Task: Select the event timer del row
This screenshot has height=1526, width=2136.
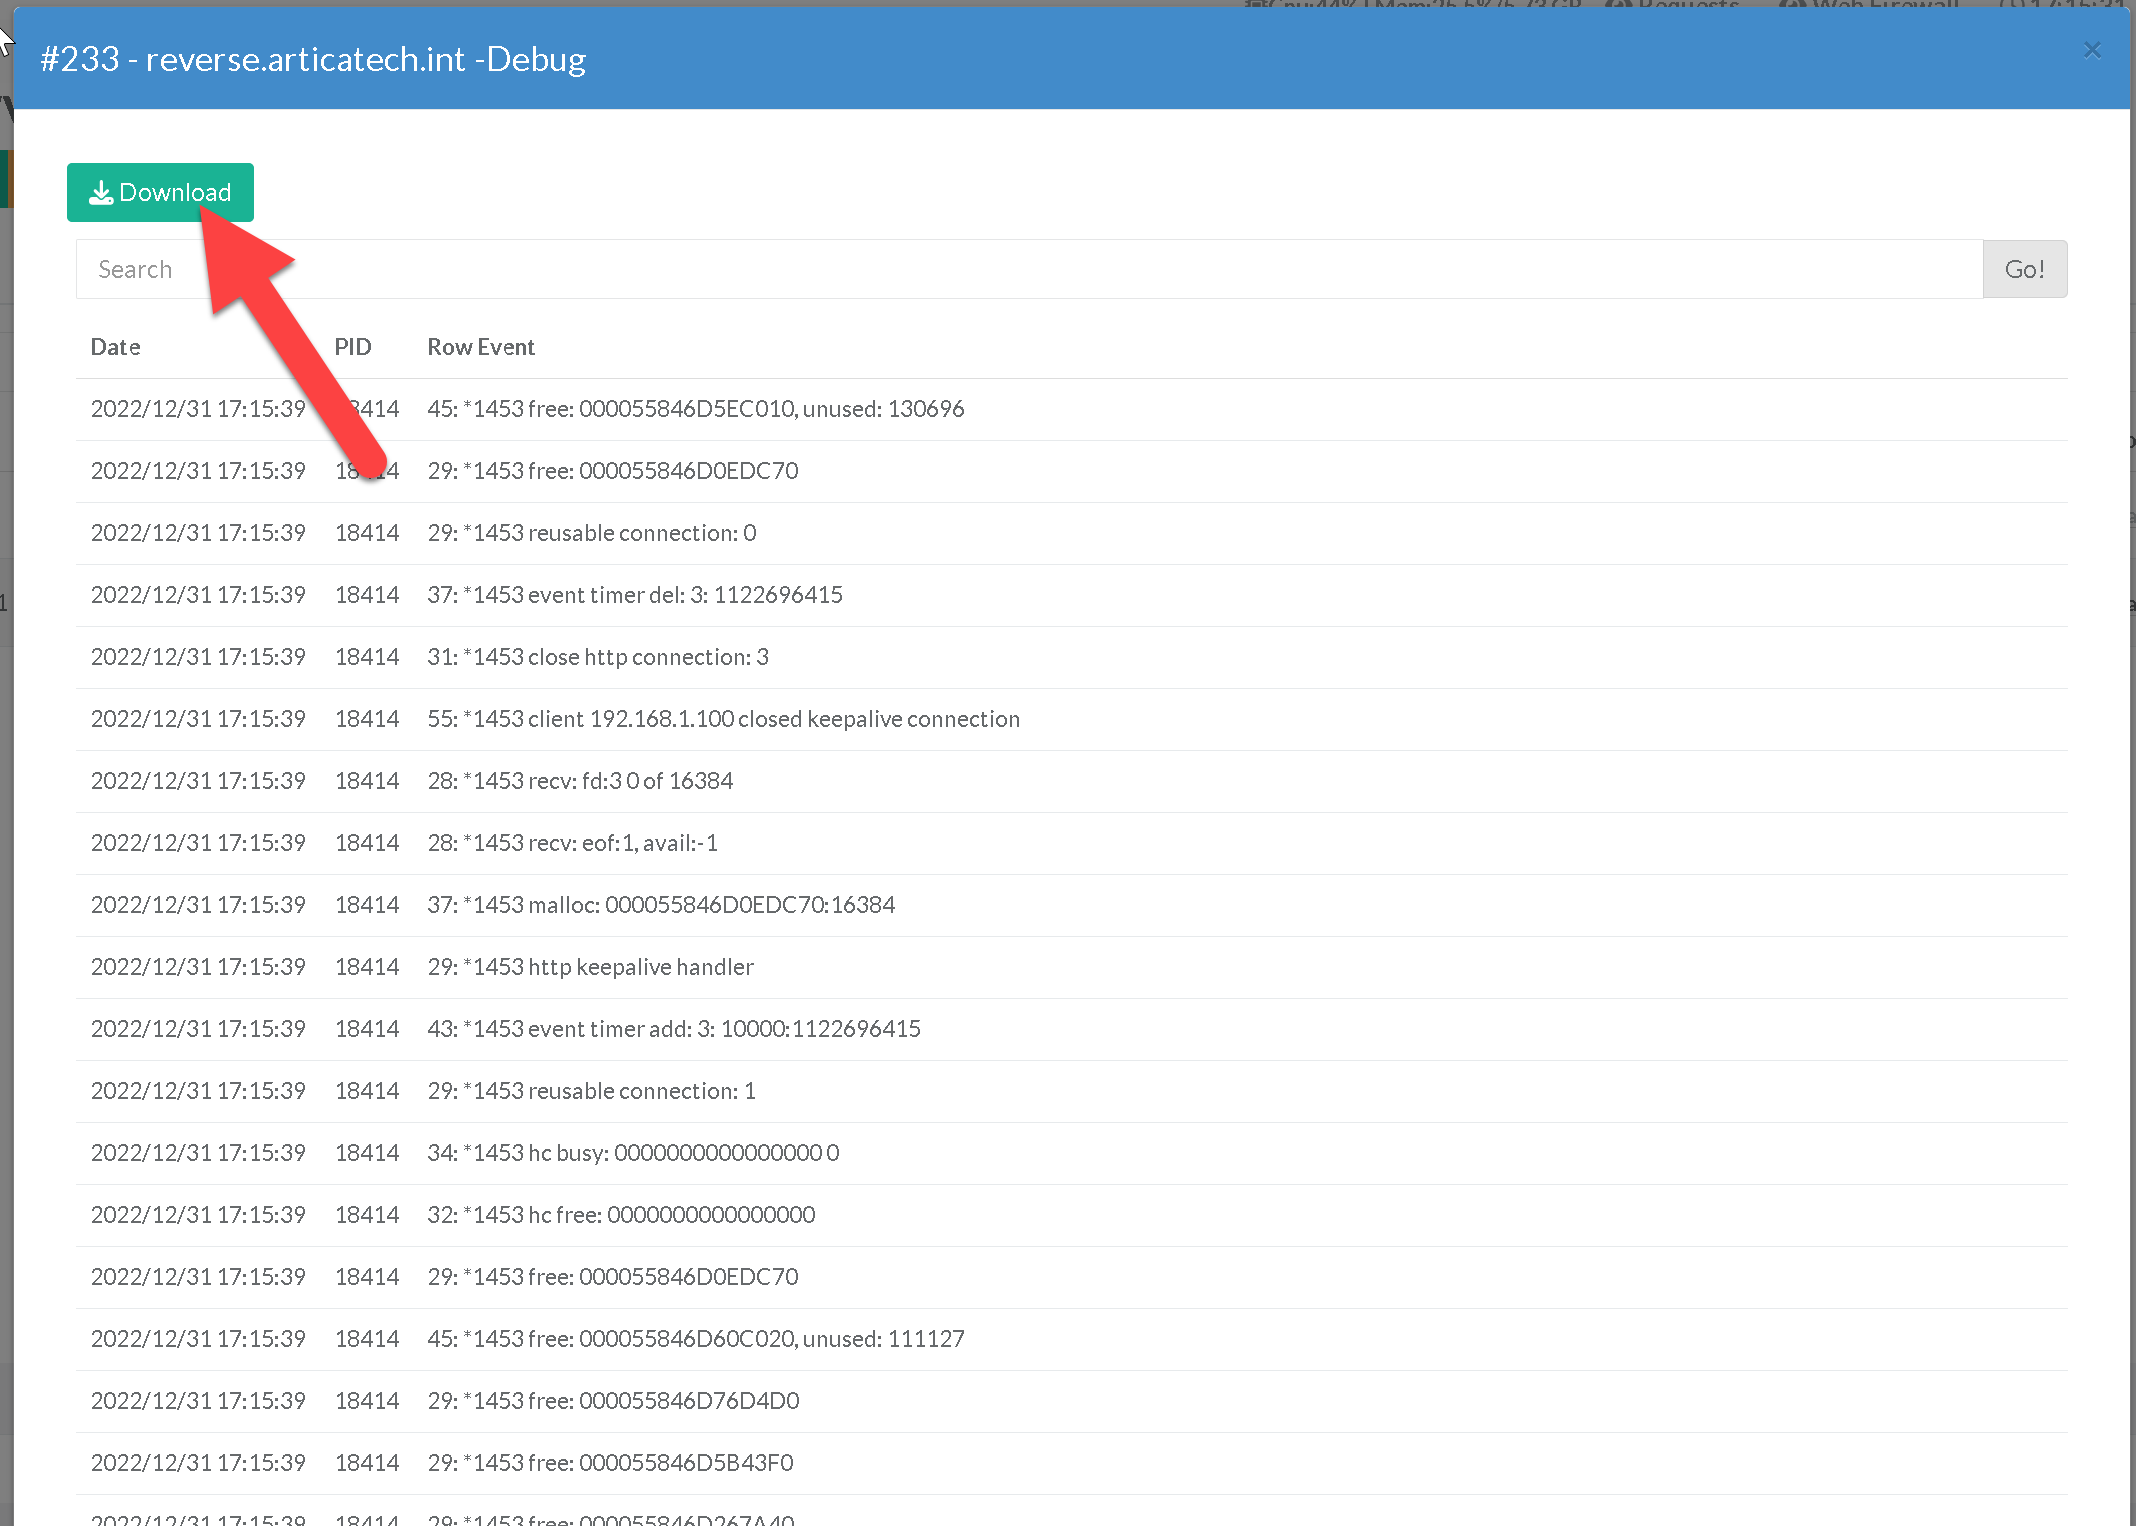Action: [x=634, y=595]
